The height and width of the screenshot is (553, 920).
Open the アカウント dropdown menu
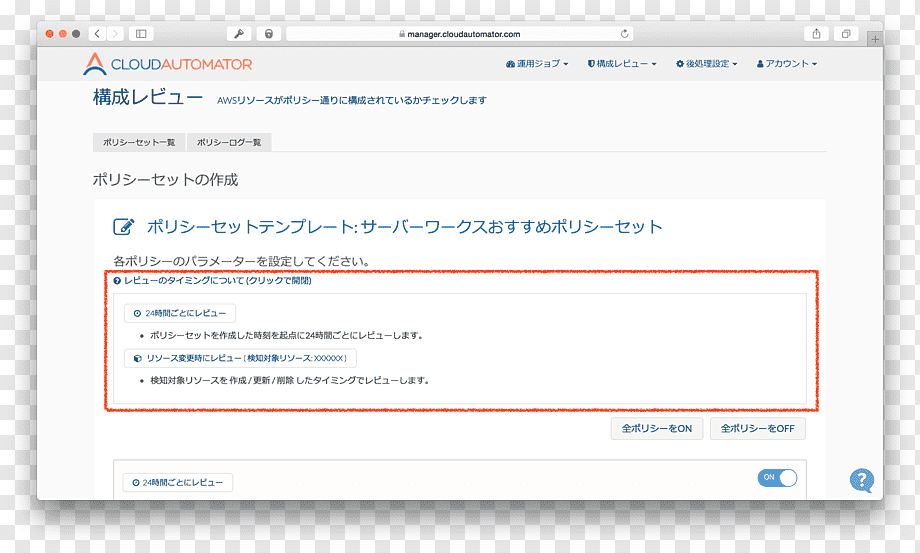pos(787,64)
